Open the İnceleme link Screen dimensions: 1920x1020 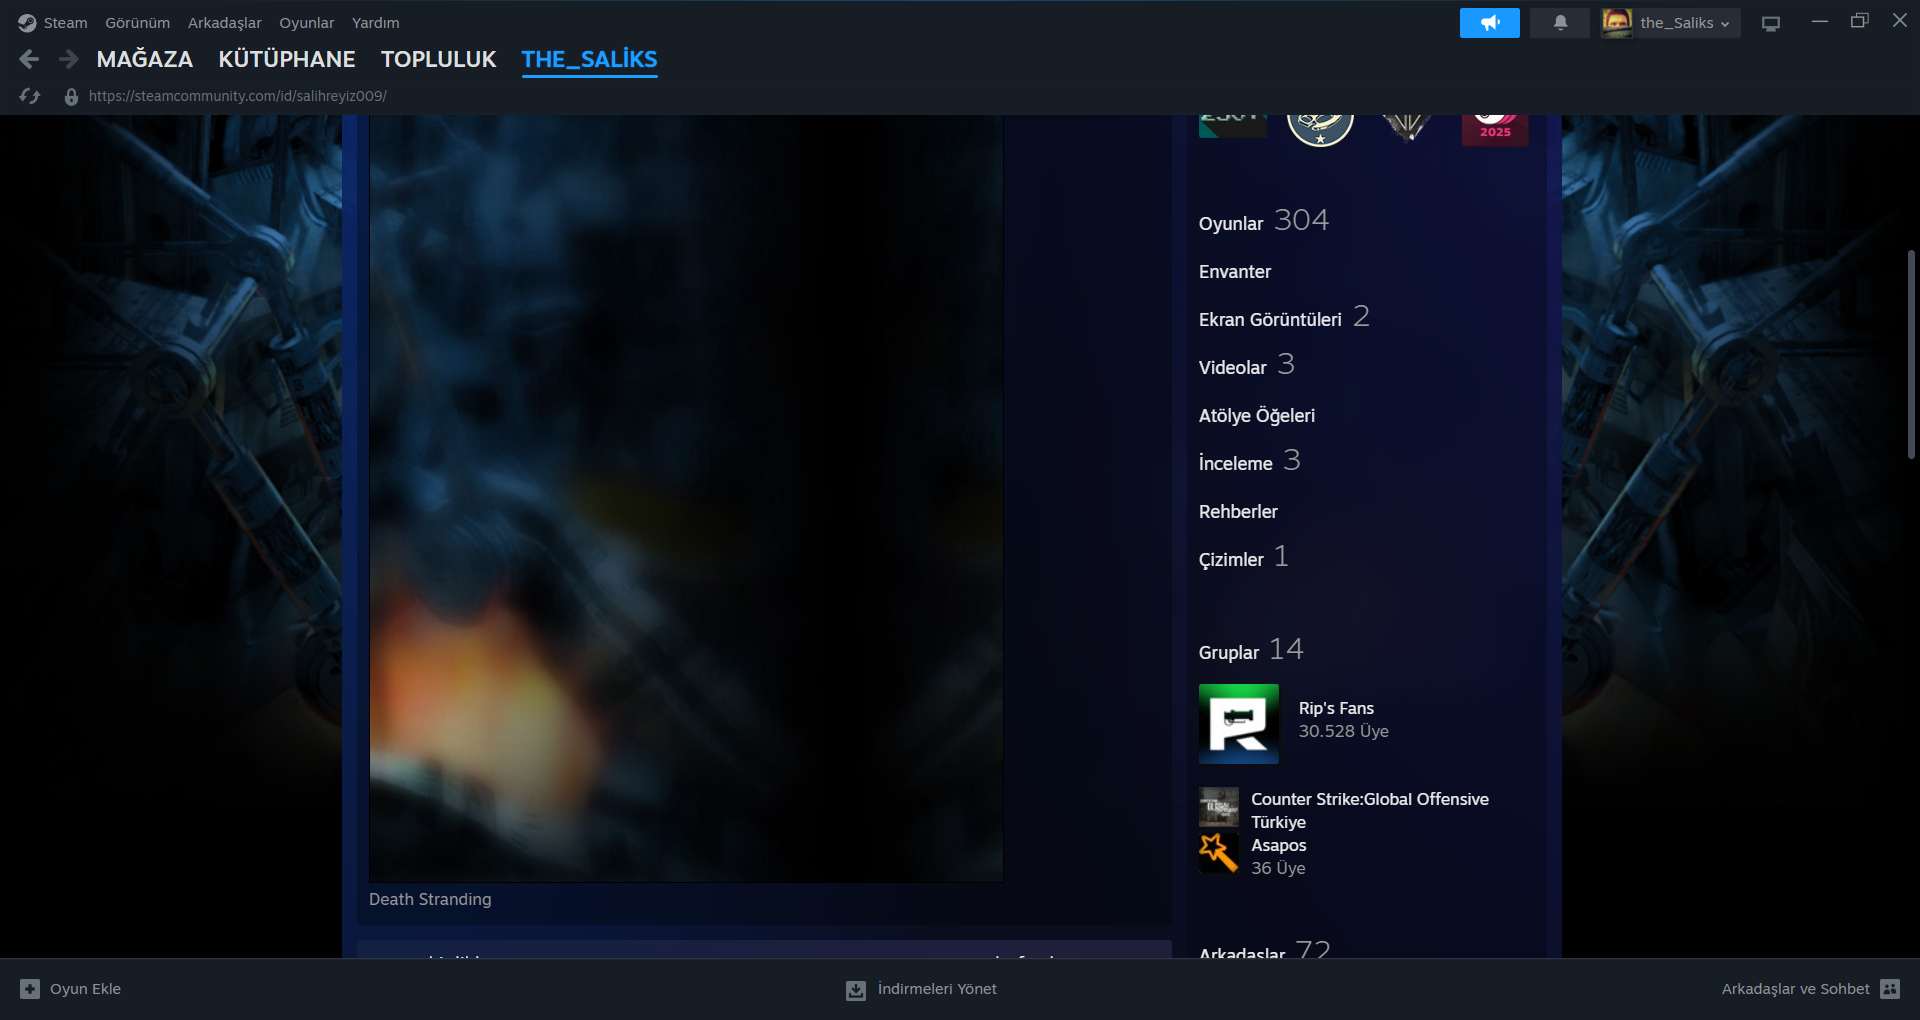[x=1250, y=462]
